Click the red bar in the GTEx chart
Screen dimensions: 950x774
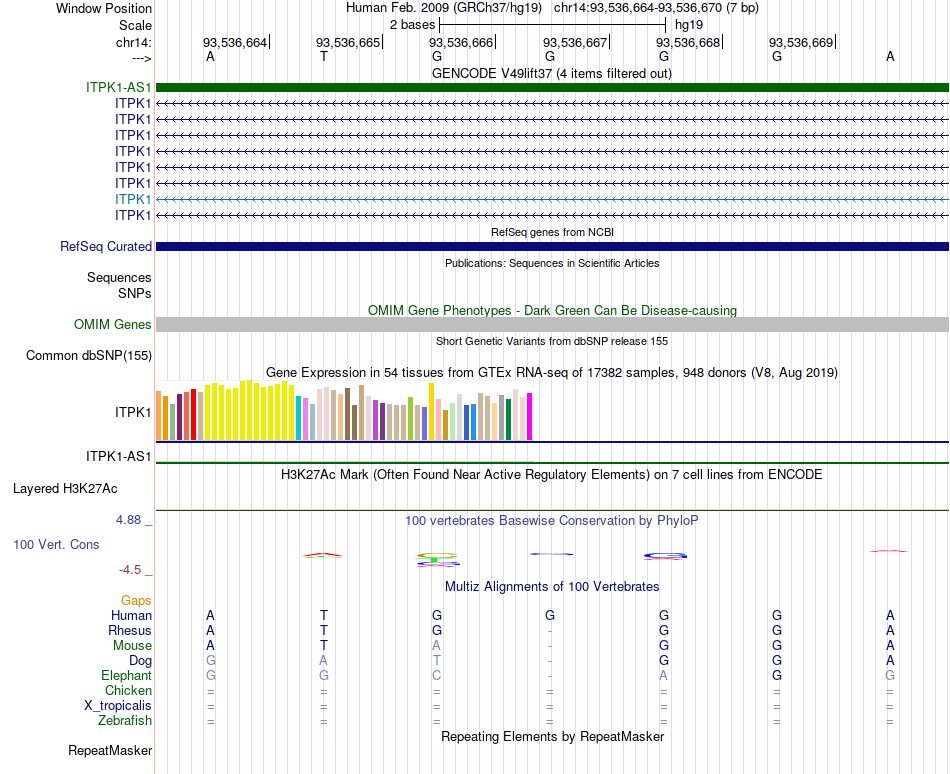pos(193,414)
